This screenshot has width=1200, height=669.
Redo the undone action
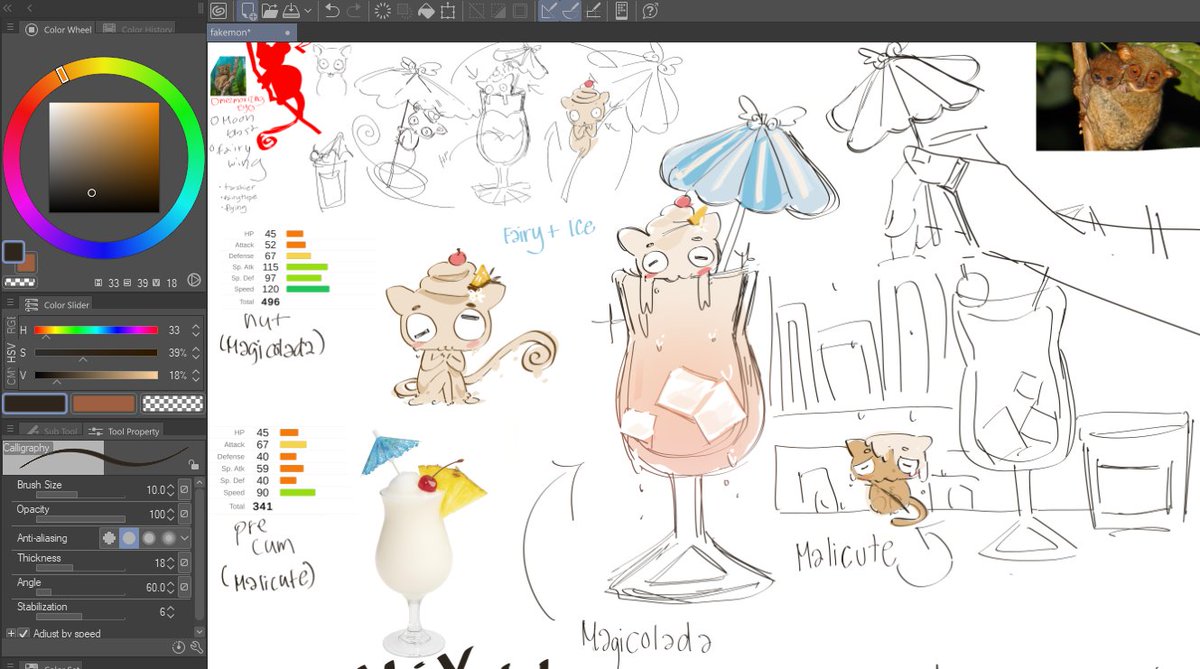[355, 11]
